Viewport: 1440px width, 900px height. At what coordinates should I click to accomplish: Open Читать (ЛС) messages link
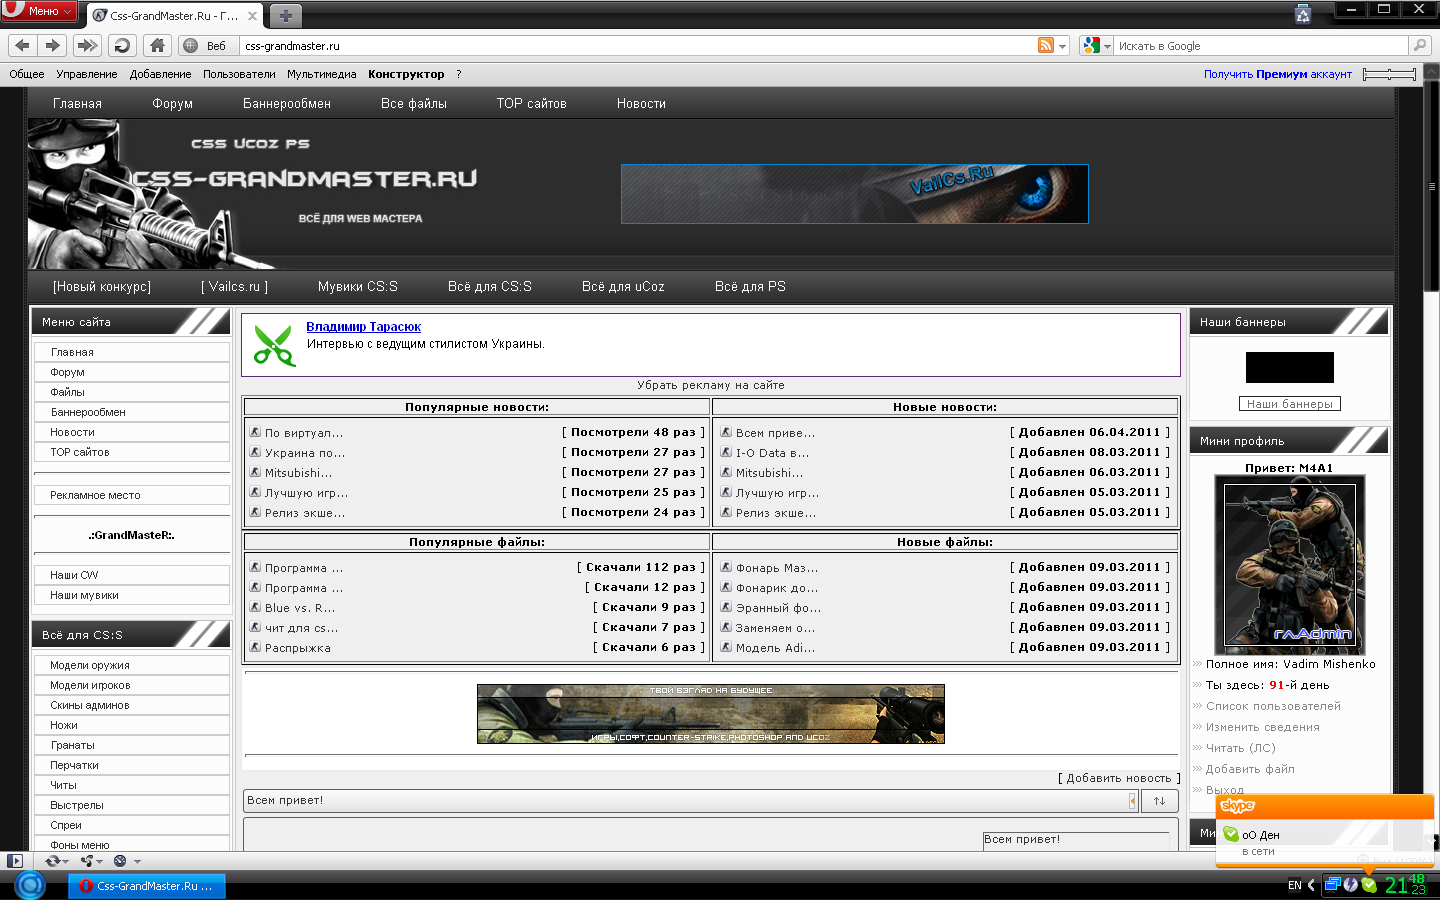click(x=1240, y=748)
